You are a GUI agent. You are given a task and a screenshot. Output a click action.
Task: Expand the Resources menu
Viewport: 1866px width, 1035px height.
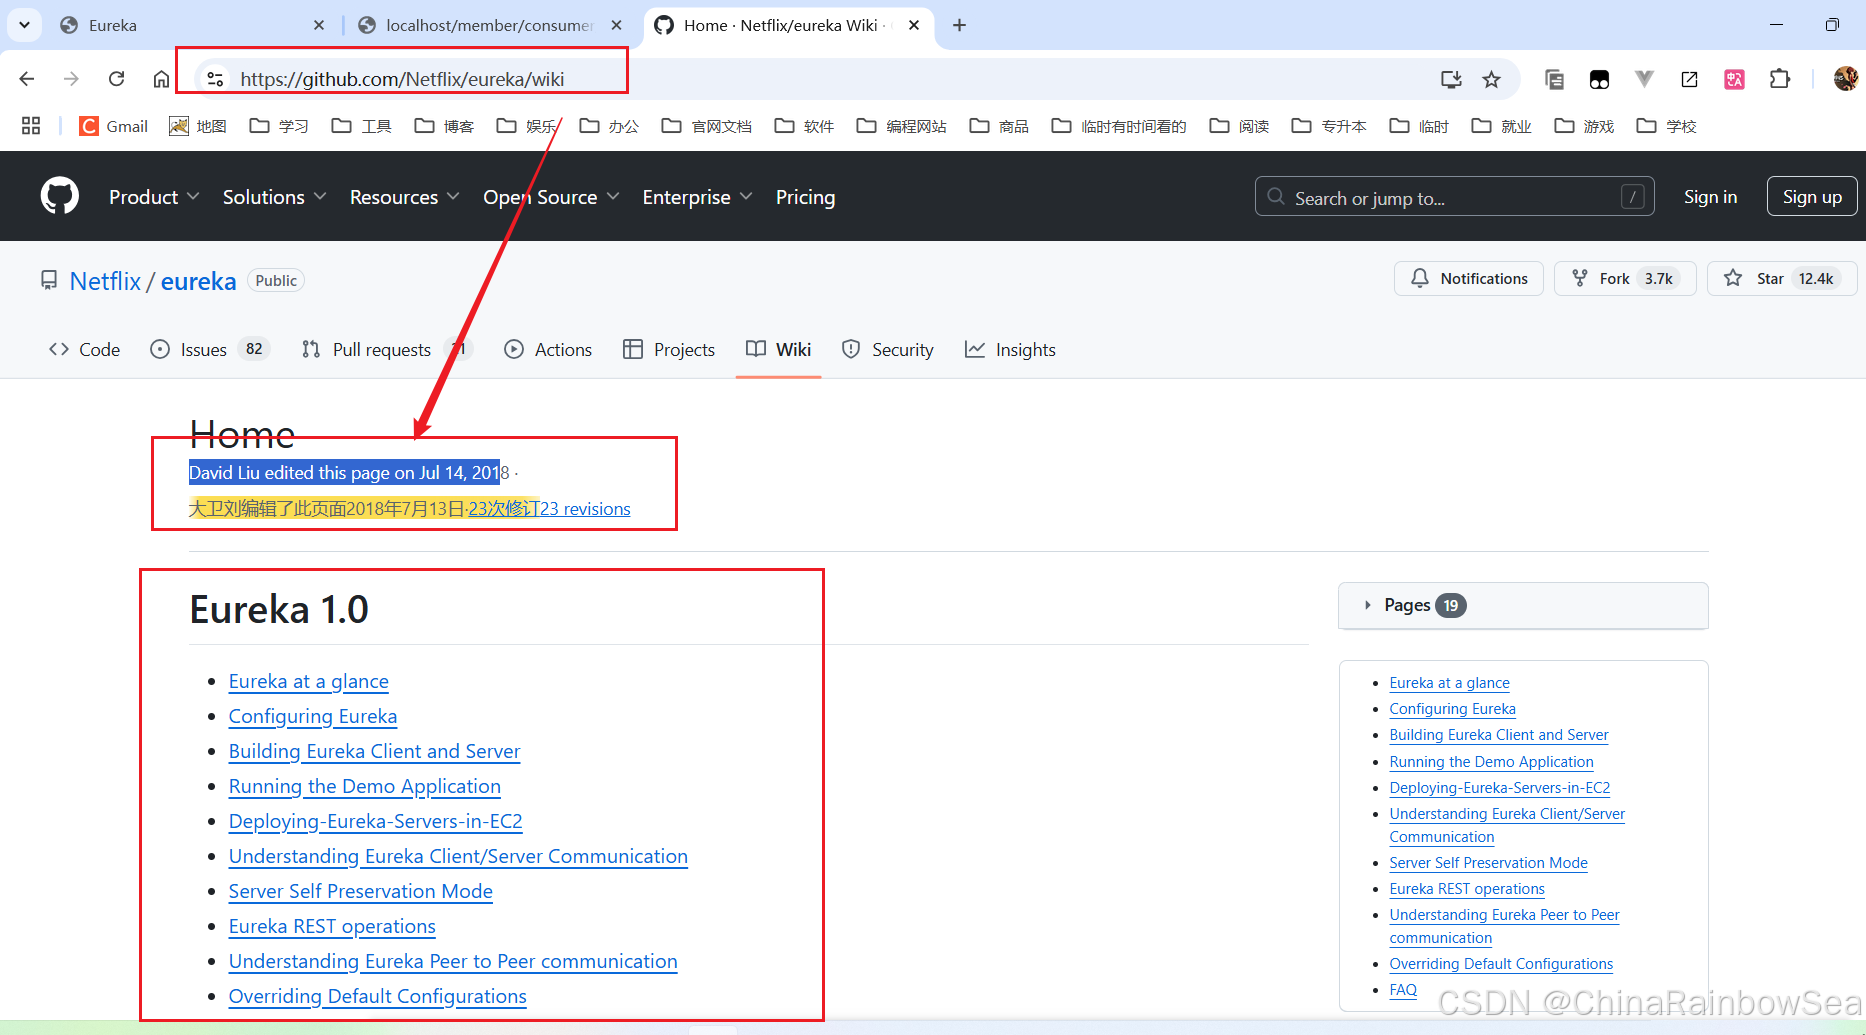click(x=404, y=197)
